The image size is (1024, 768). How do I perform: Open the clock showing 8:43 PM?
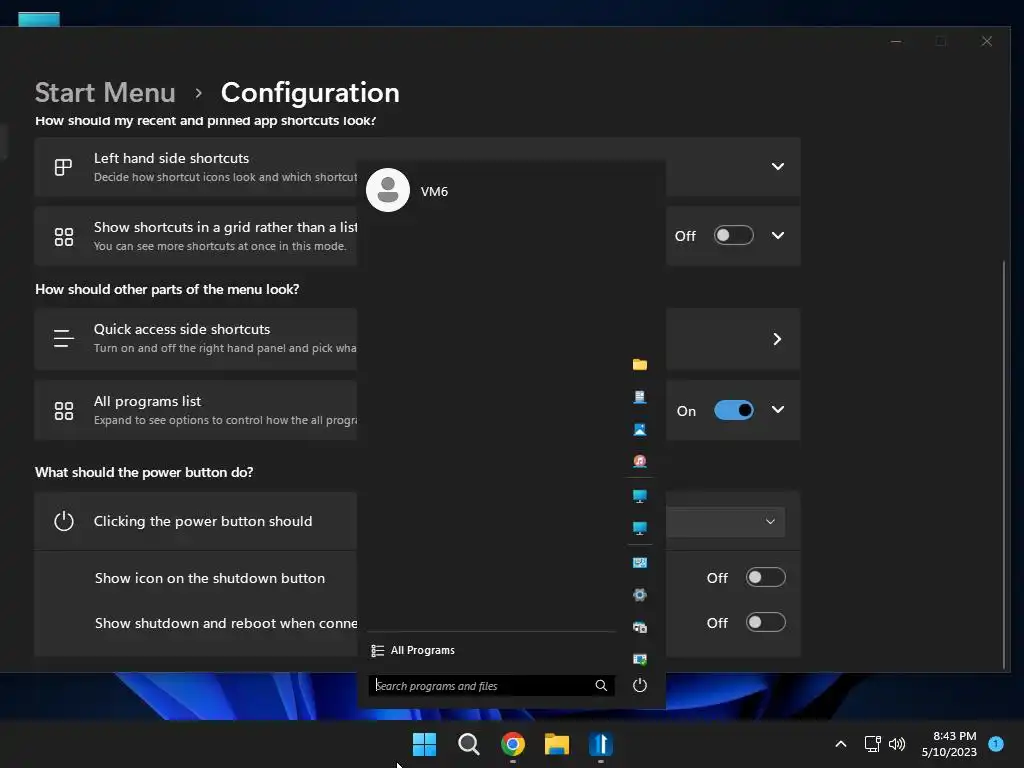pos(949,744)
